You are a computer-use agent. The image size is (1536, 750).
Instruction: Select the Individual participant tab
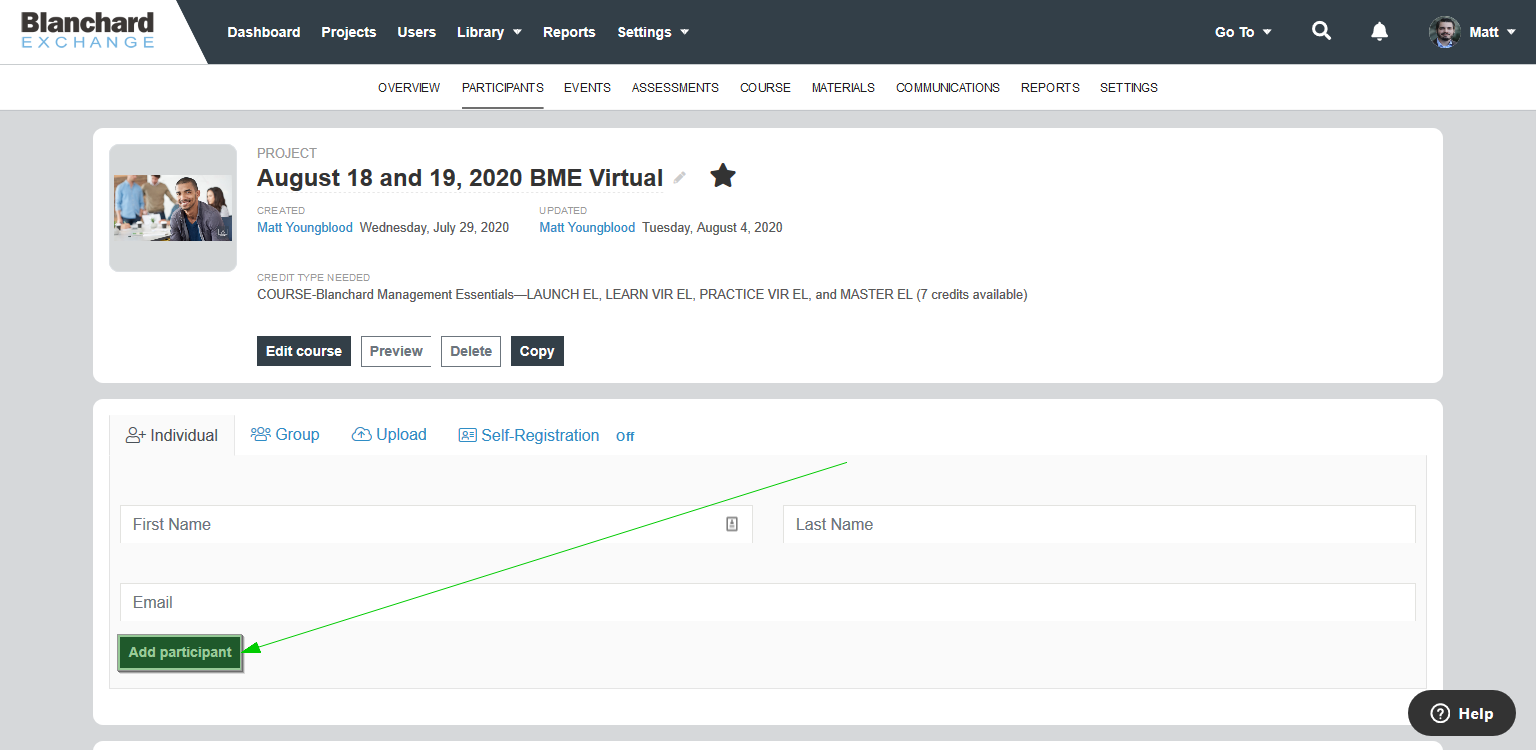(x=172, y=435)
